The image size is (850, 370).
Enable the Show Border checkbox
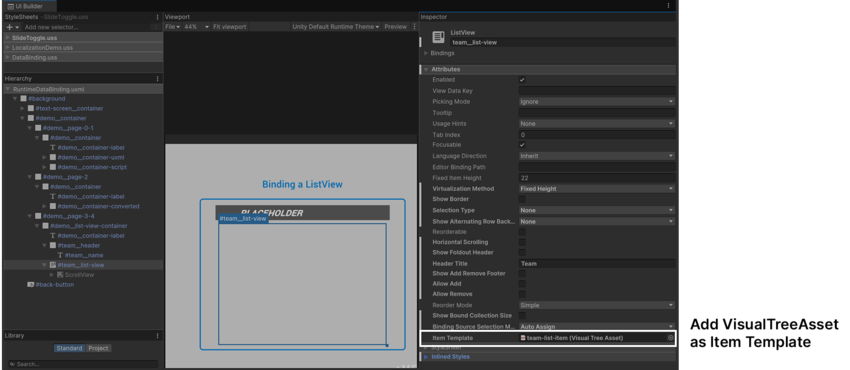522,199
